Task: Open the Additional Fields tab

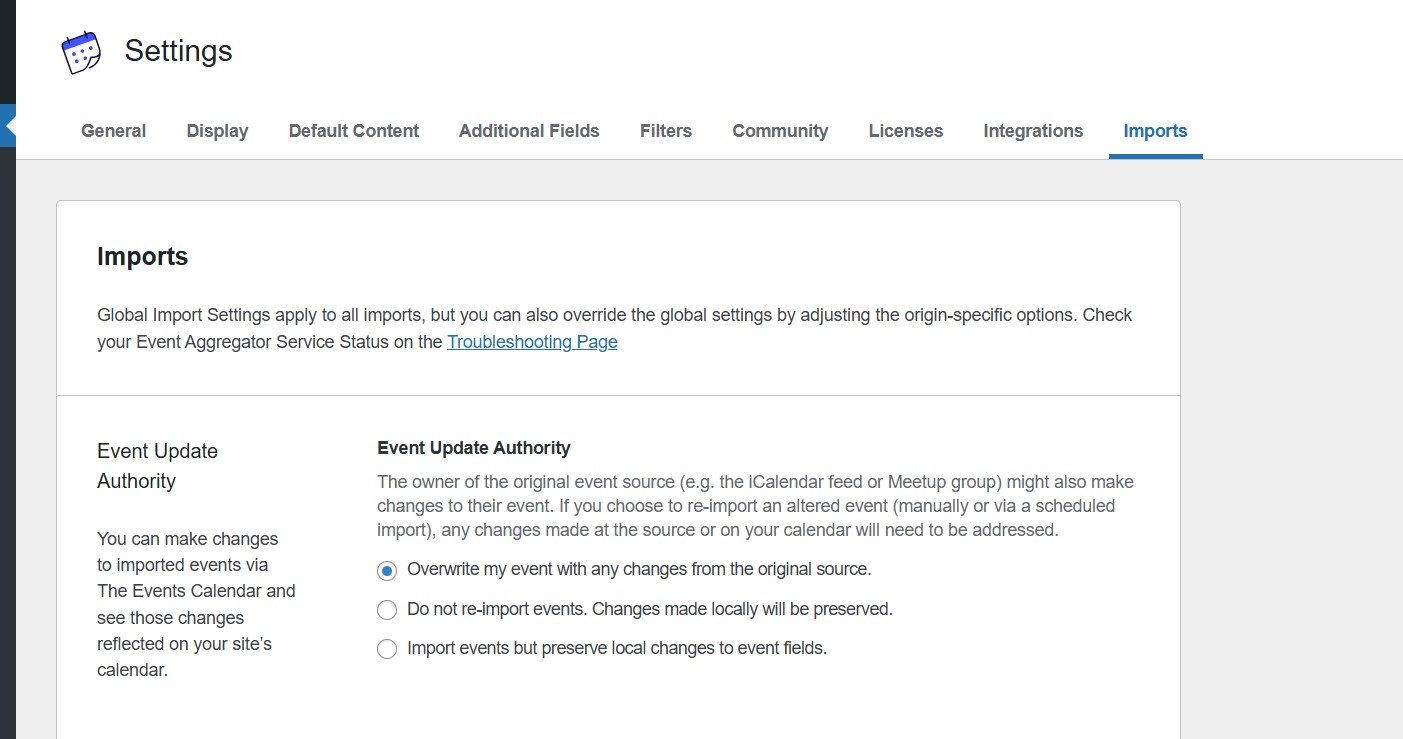Action: tap(529, 131)
